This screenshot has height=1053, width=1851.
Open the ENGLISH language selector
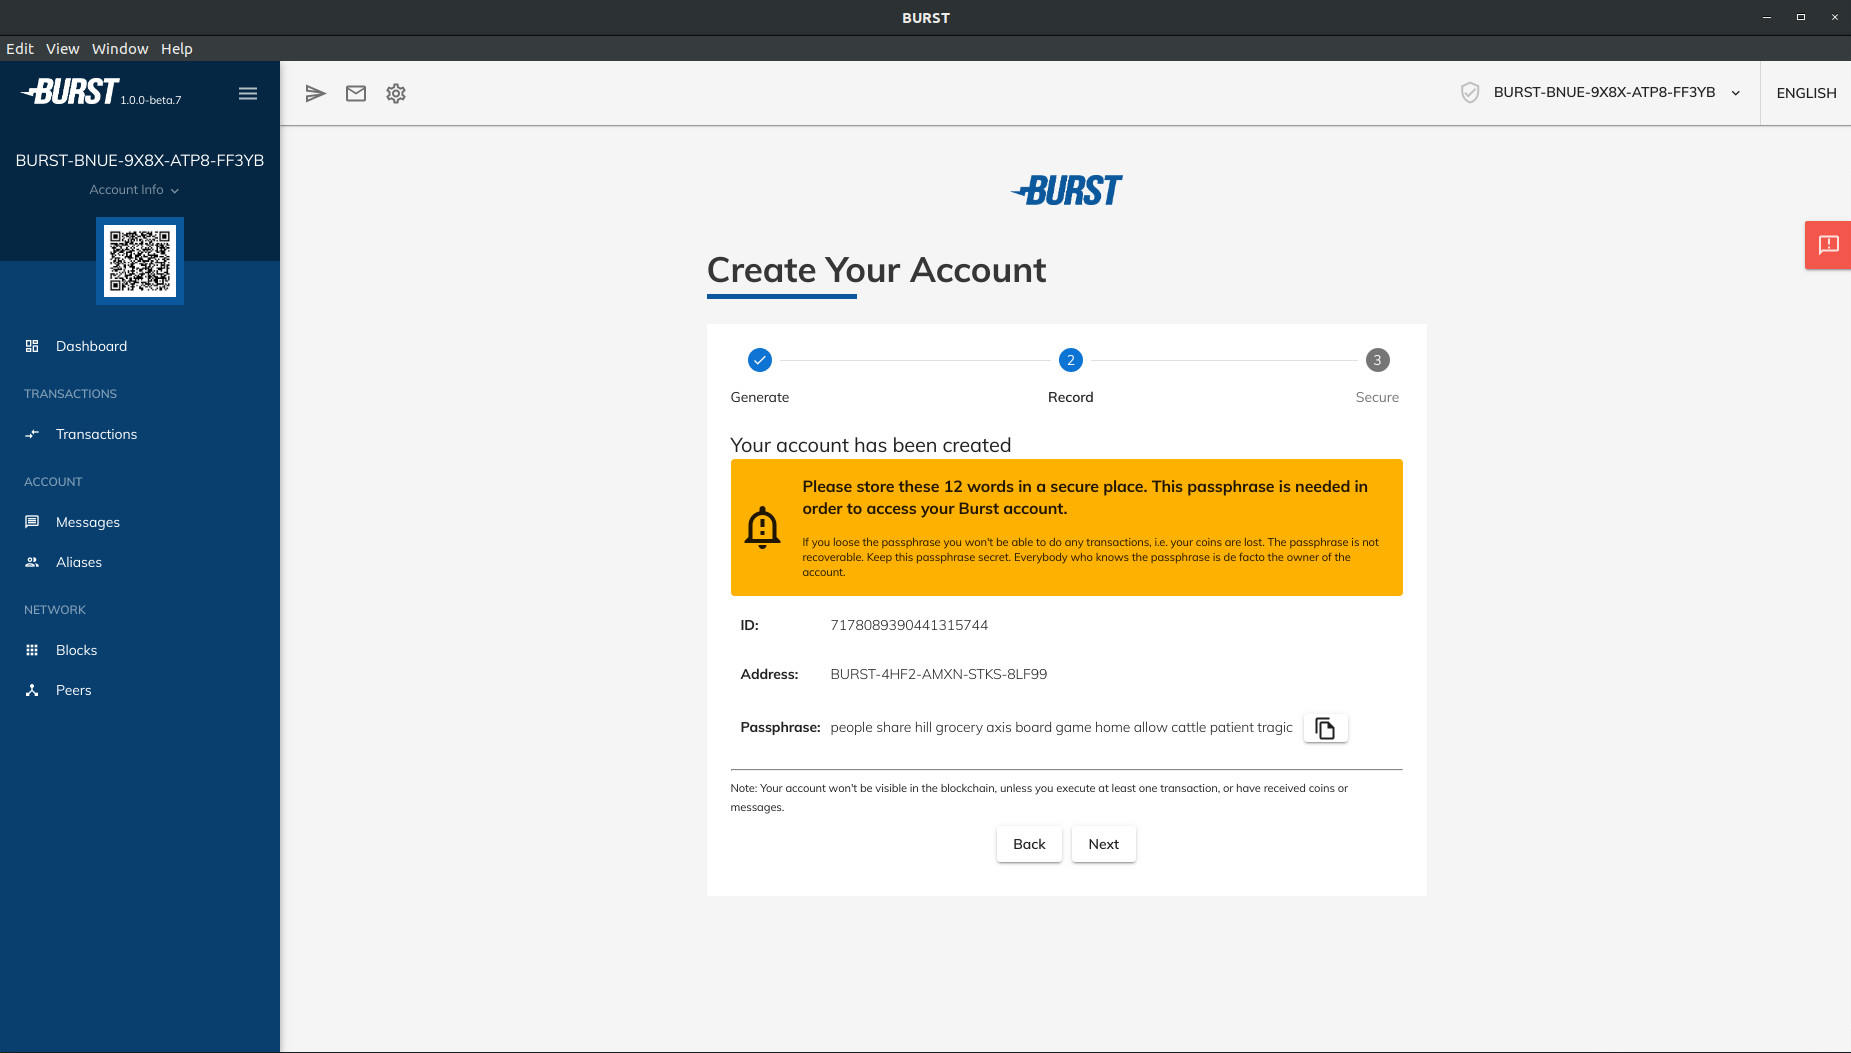1806,93
